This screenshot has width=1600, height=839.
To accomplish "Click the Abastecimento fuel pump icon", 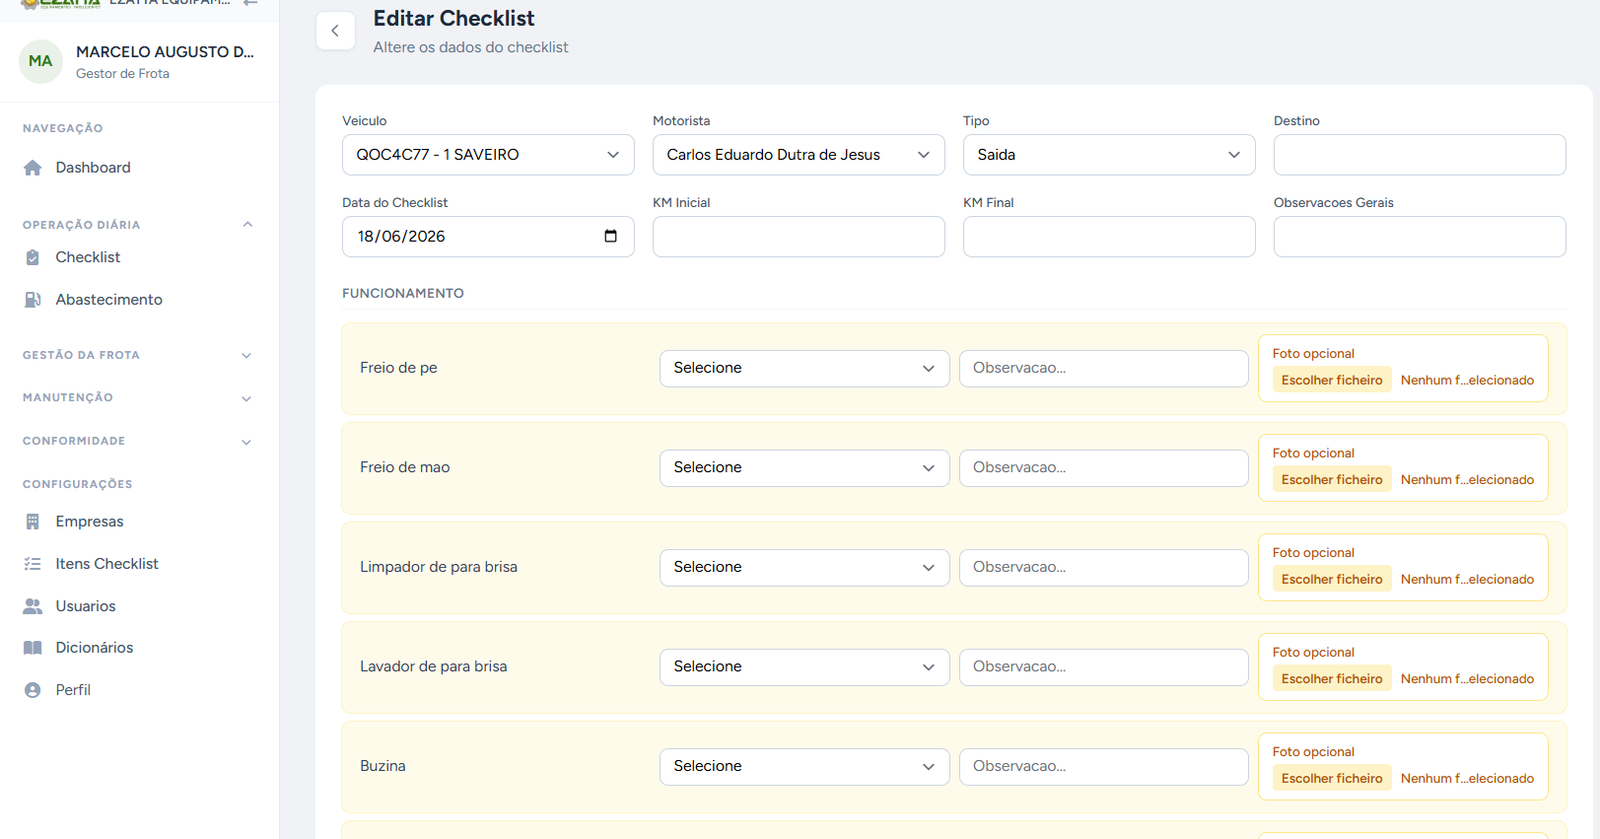I will 33,300.
